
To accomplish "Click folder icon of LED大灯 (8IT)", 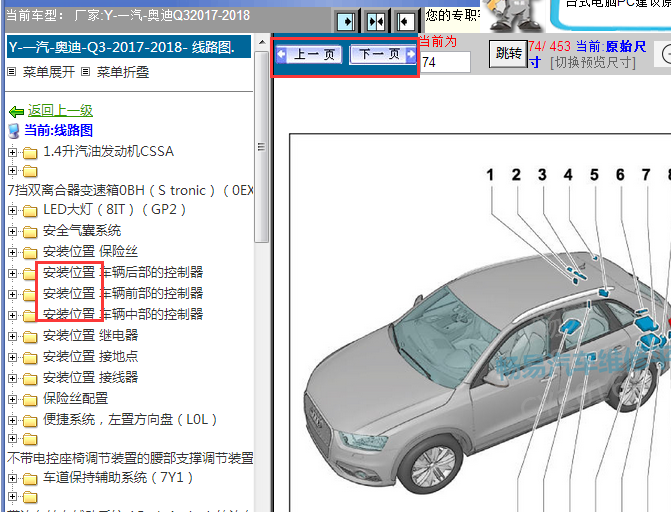I will 30,211.
